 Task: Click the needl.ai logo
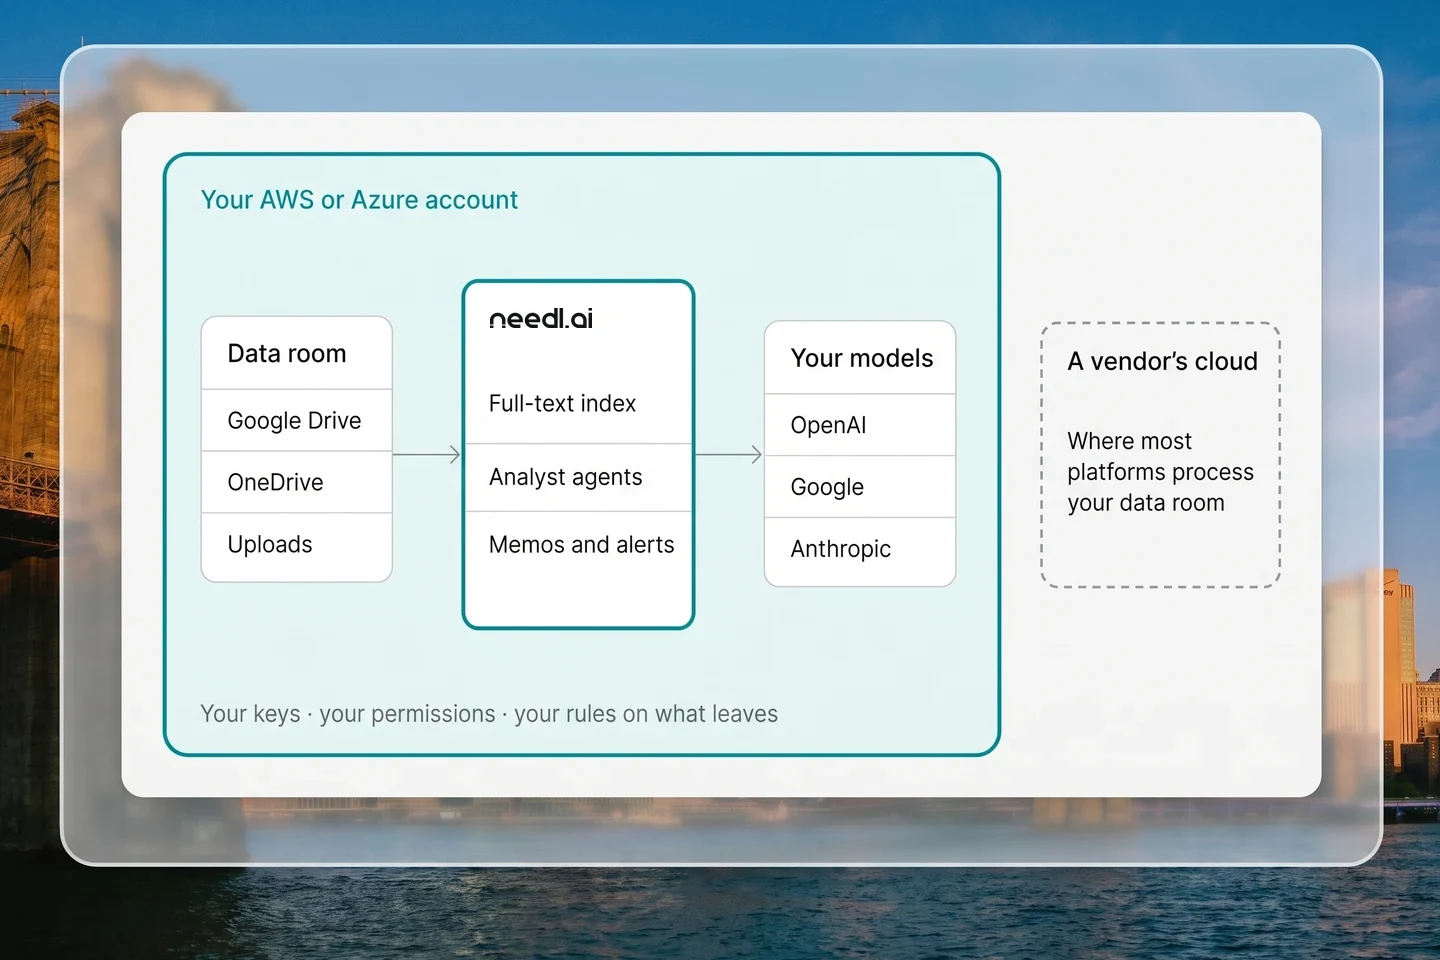[x=541, y=319]
